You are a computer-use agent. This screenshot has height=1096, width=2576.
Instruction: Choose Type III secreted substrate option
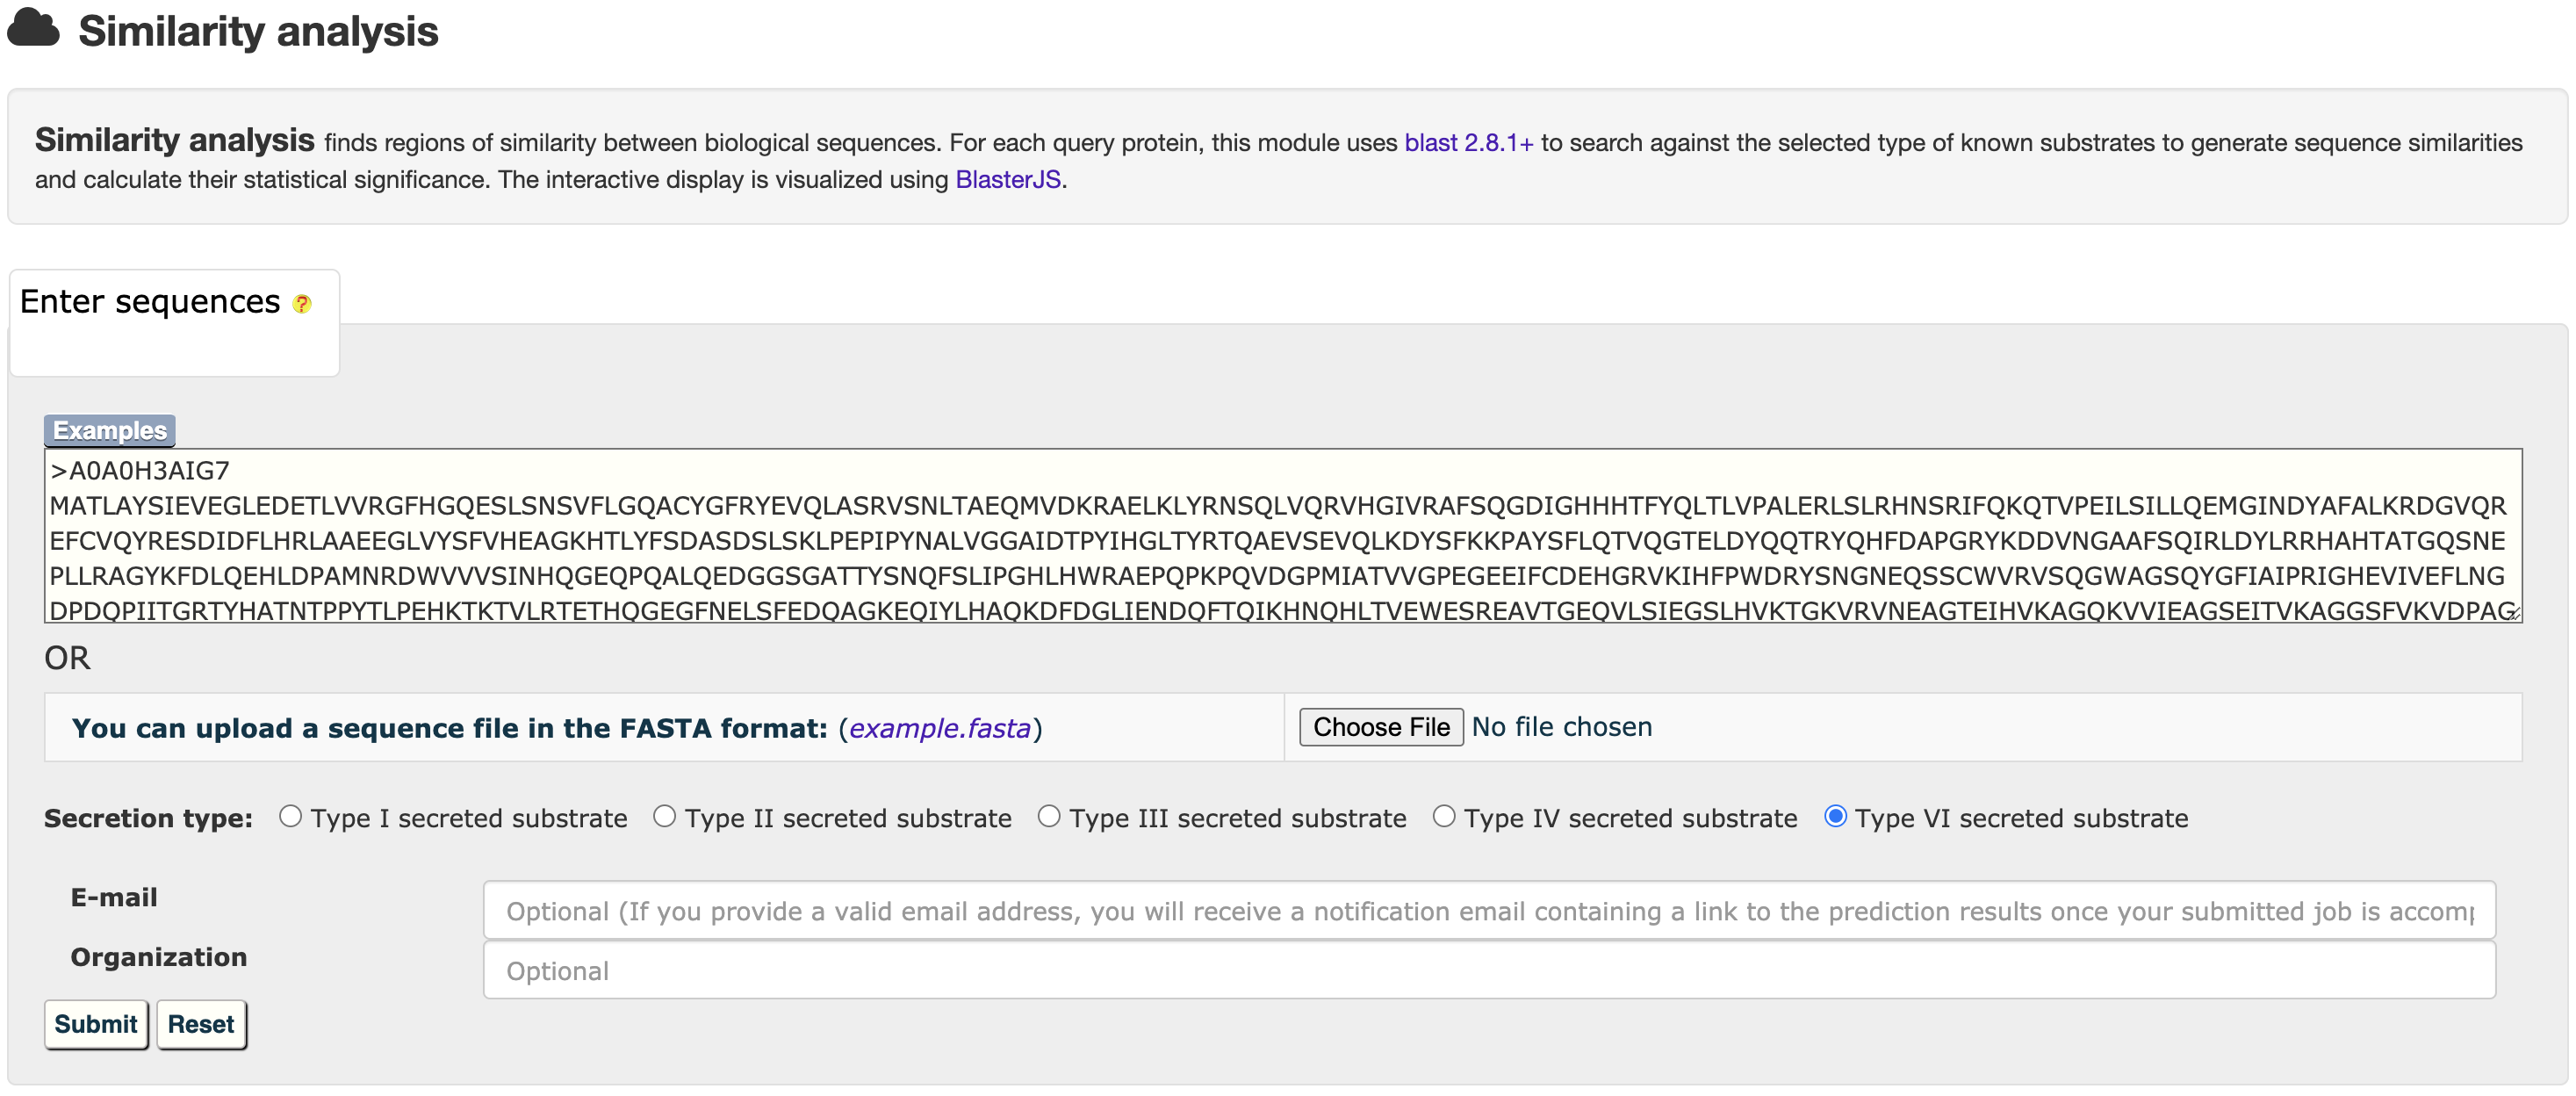(x=1049, y=817)
